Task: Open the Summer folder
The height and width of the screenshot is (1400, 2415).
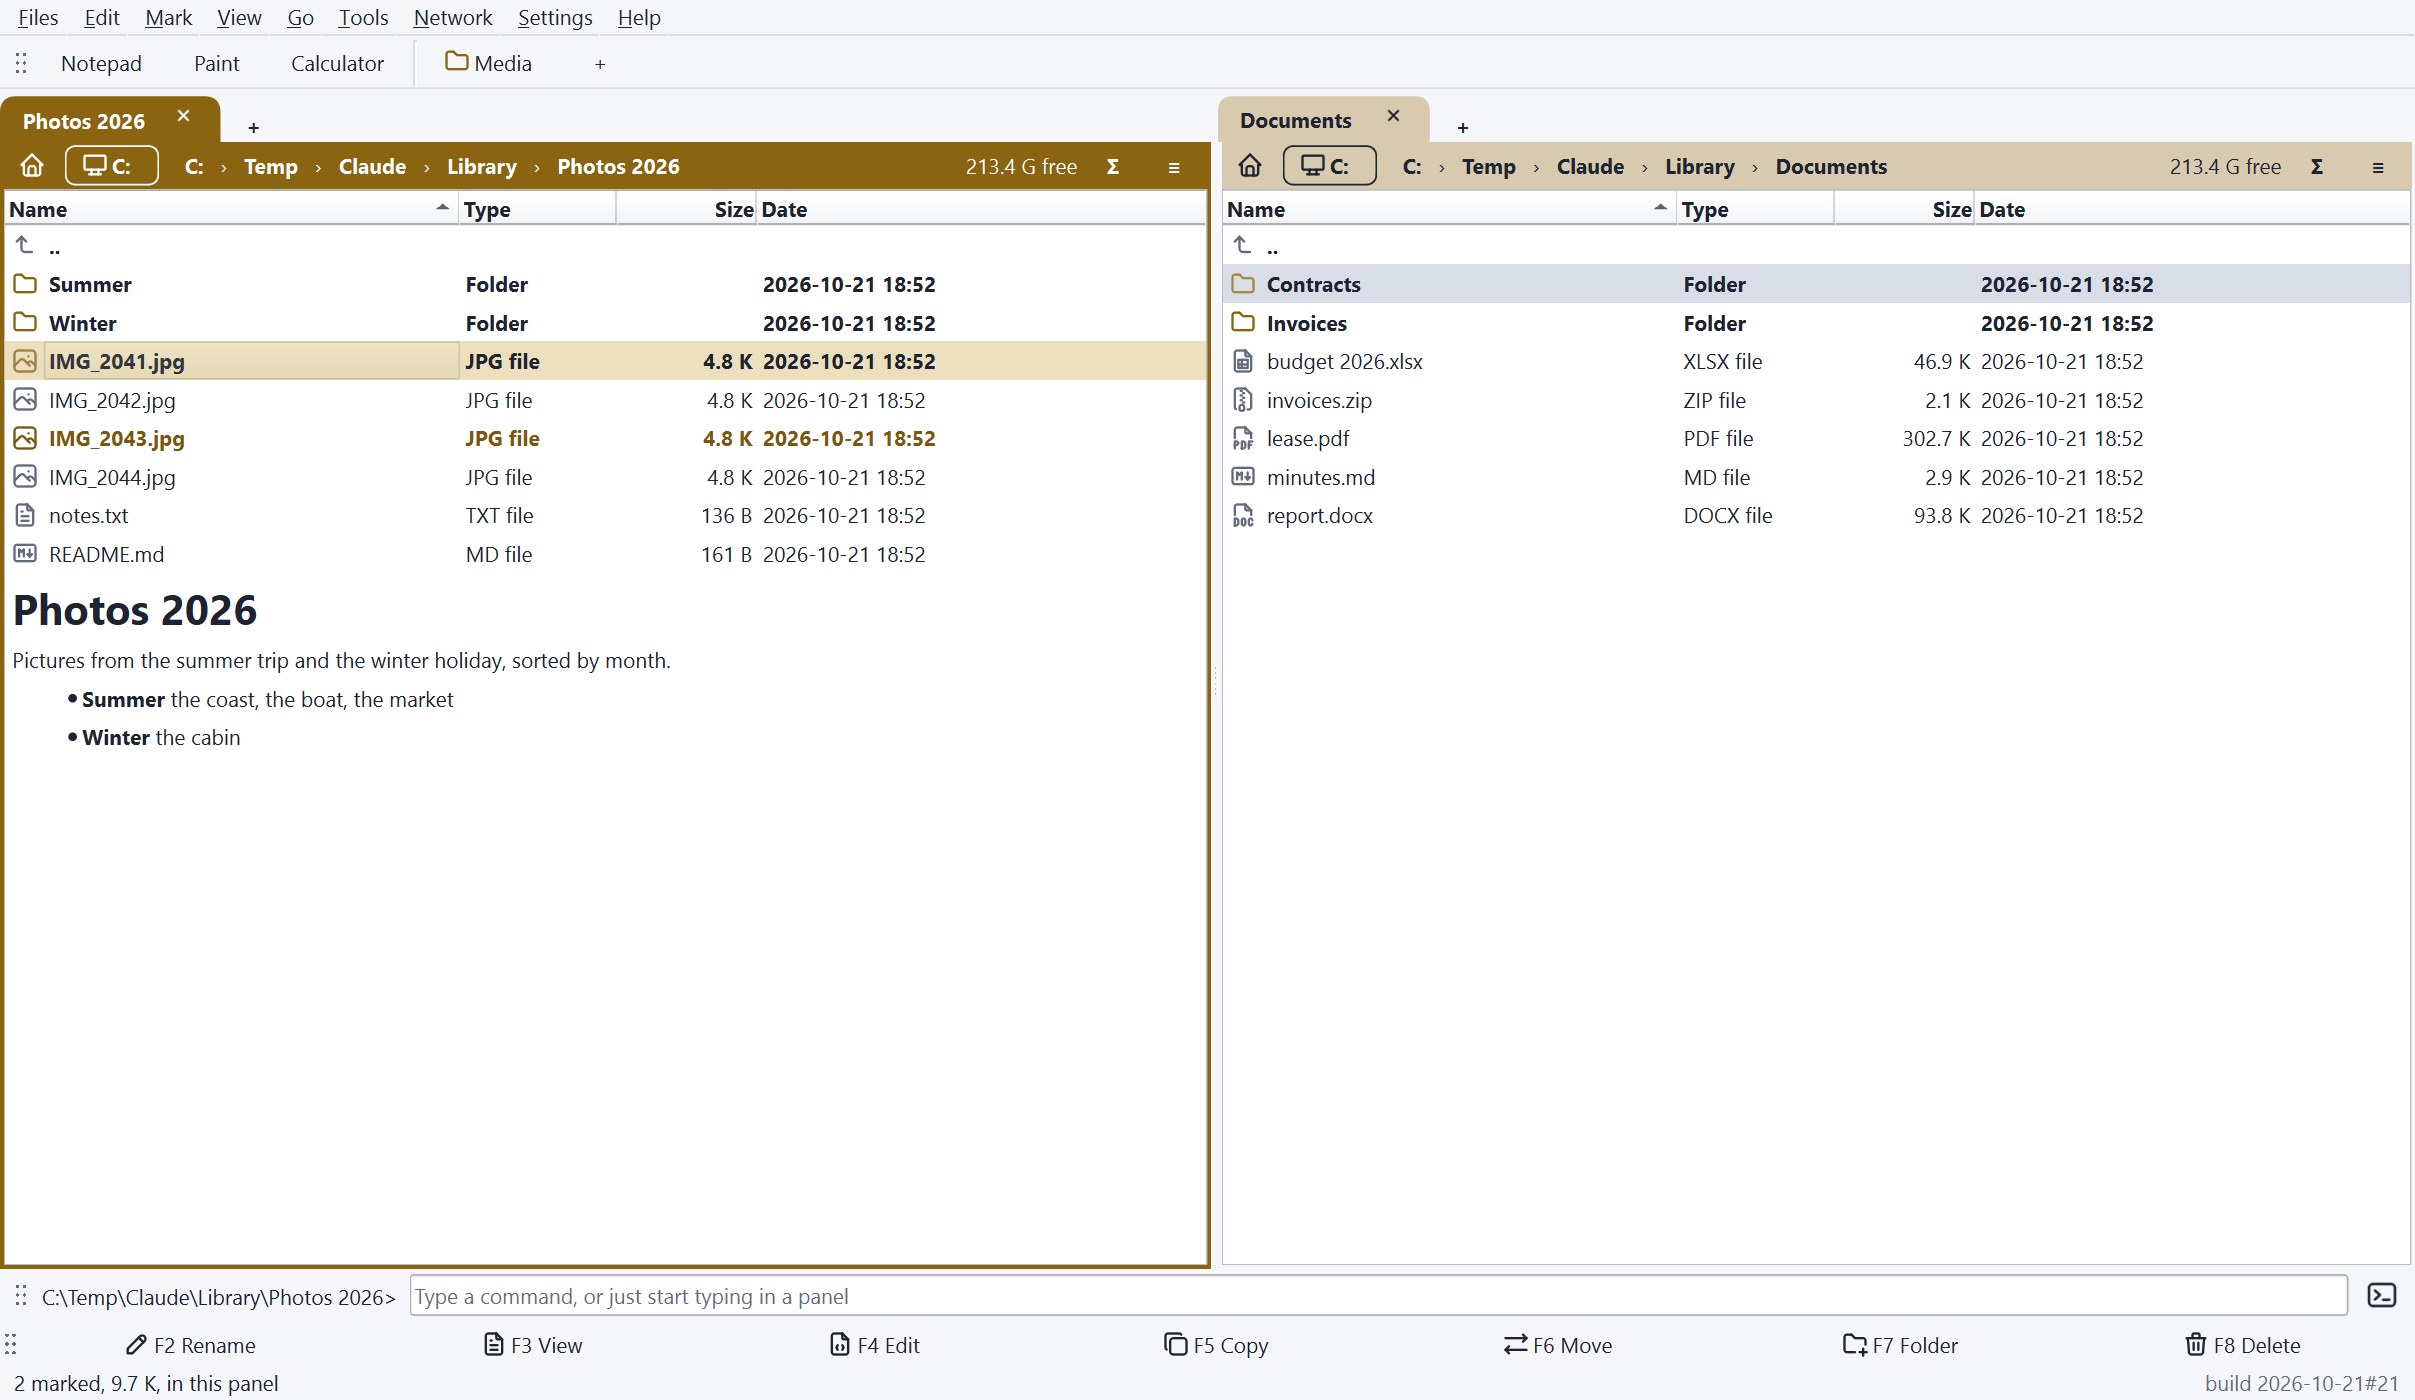Action: click(604, 284)
